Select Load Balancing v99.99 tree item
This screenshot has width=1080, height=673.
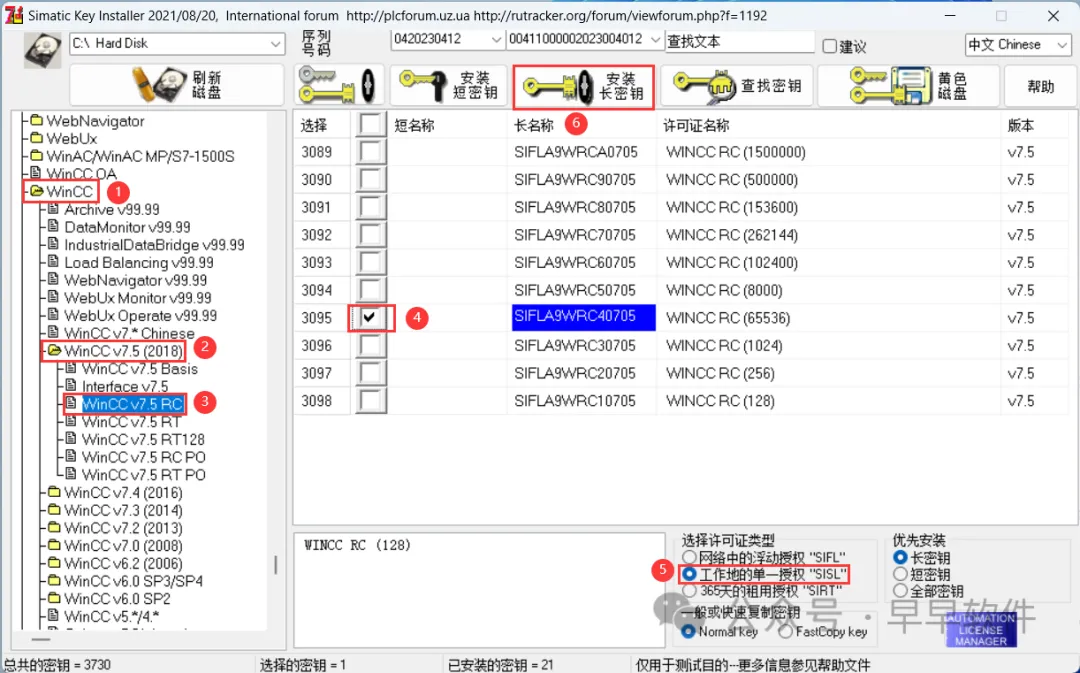click(x=138, y=262)
